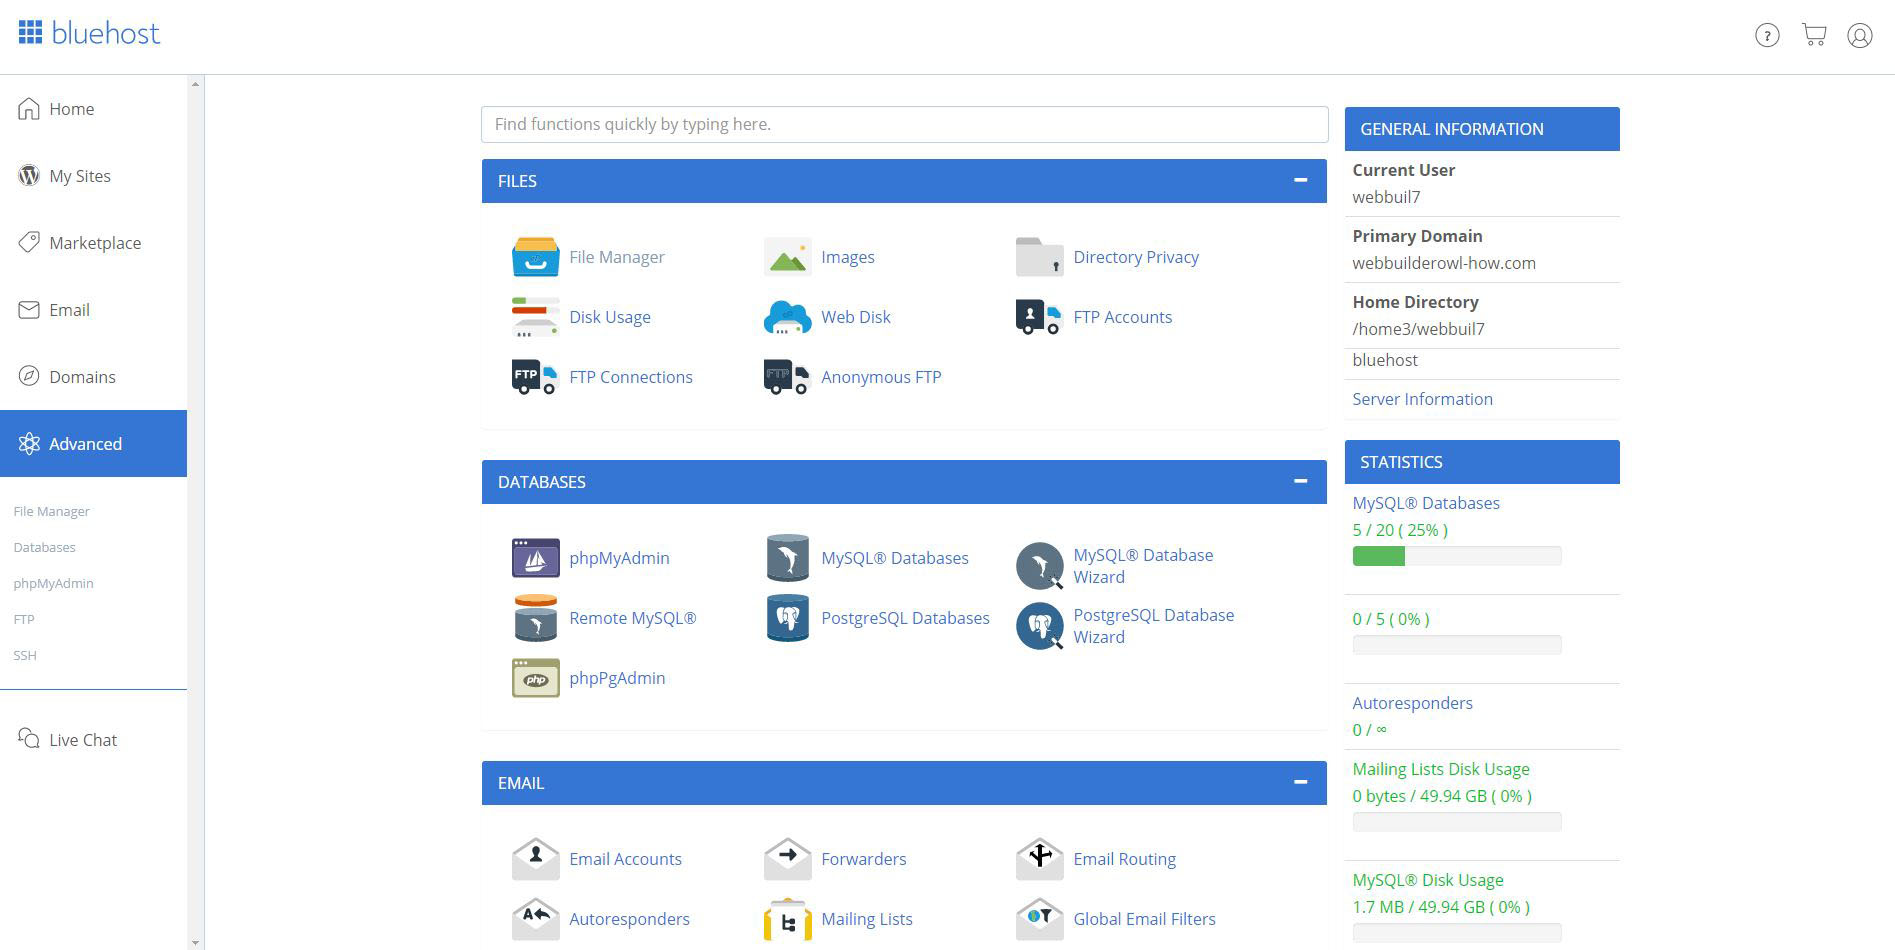Click the Disk Usage text link

[x=610, y=317]
